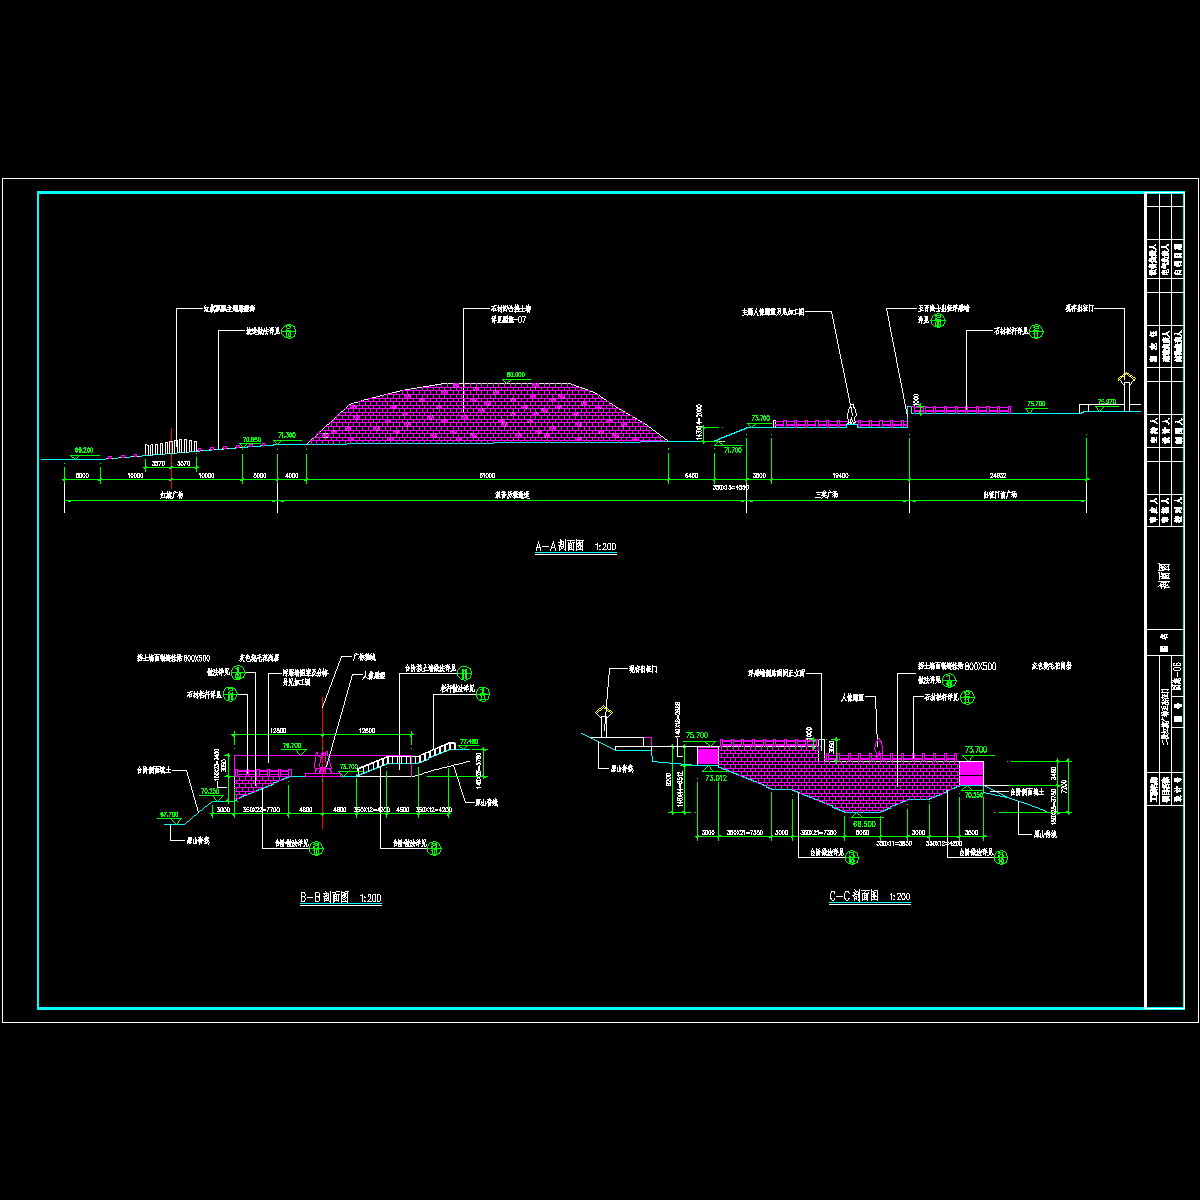Click the 73.700 elevation marker in C-C right
This screenshot has height=1200, width=1200.
[x=974, y=749]
